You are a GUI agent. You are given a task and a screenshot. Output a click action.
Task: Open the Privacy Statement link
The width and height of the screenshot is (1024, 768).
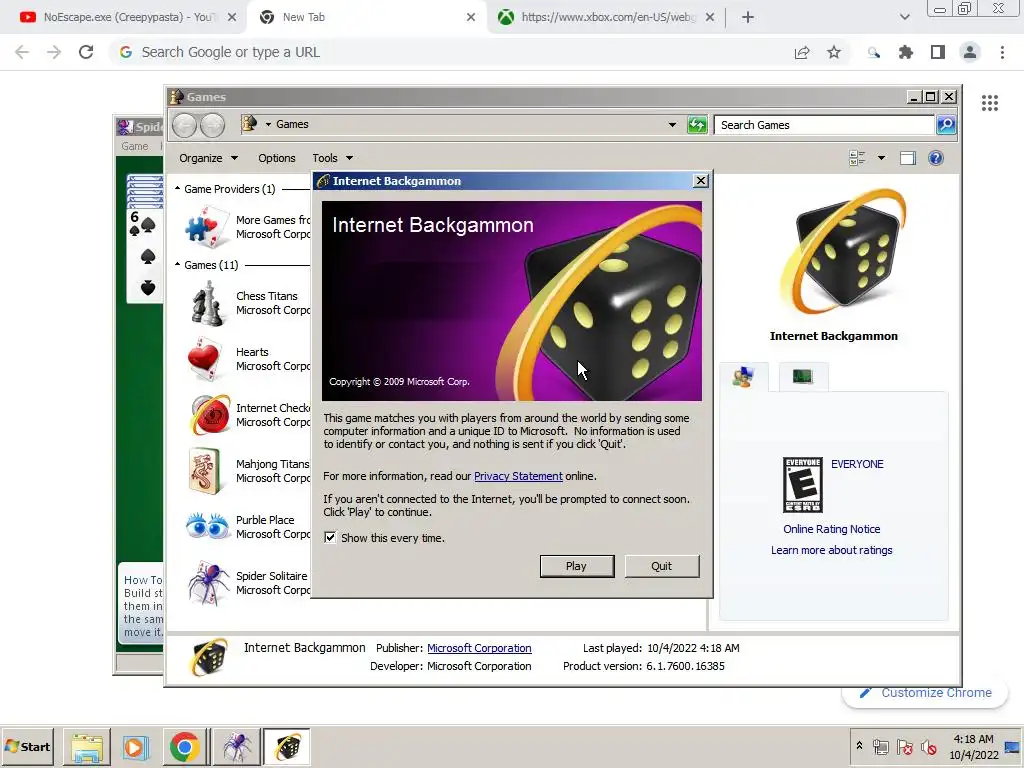tap(518, 476)
